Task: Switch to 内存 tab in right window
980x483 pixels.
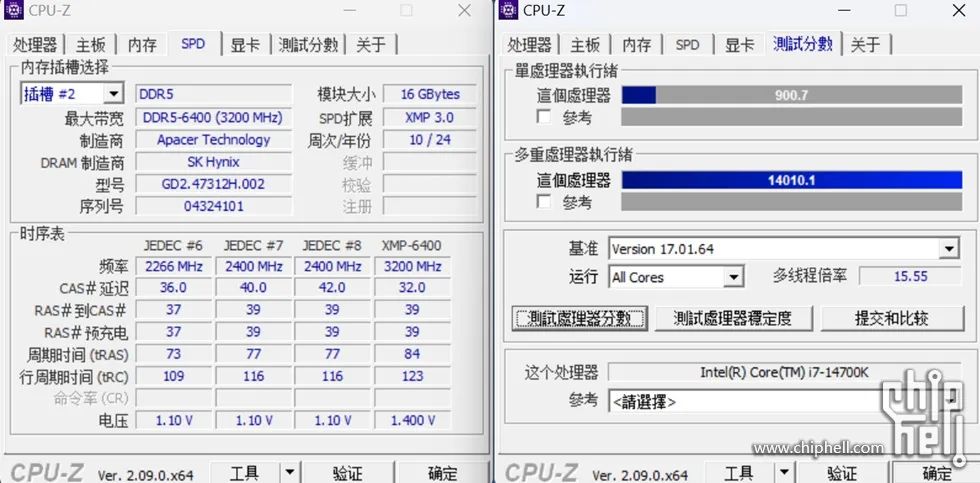Action: [638, 44]
